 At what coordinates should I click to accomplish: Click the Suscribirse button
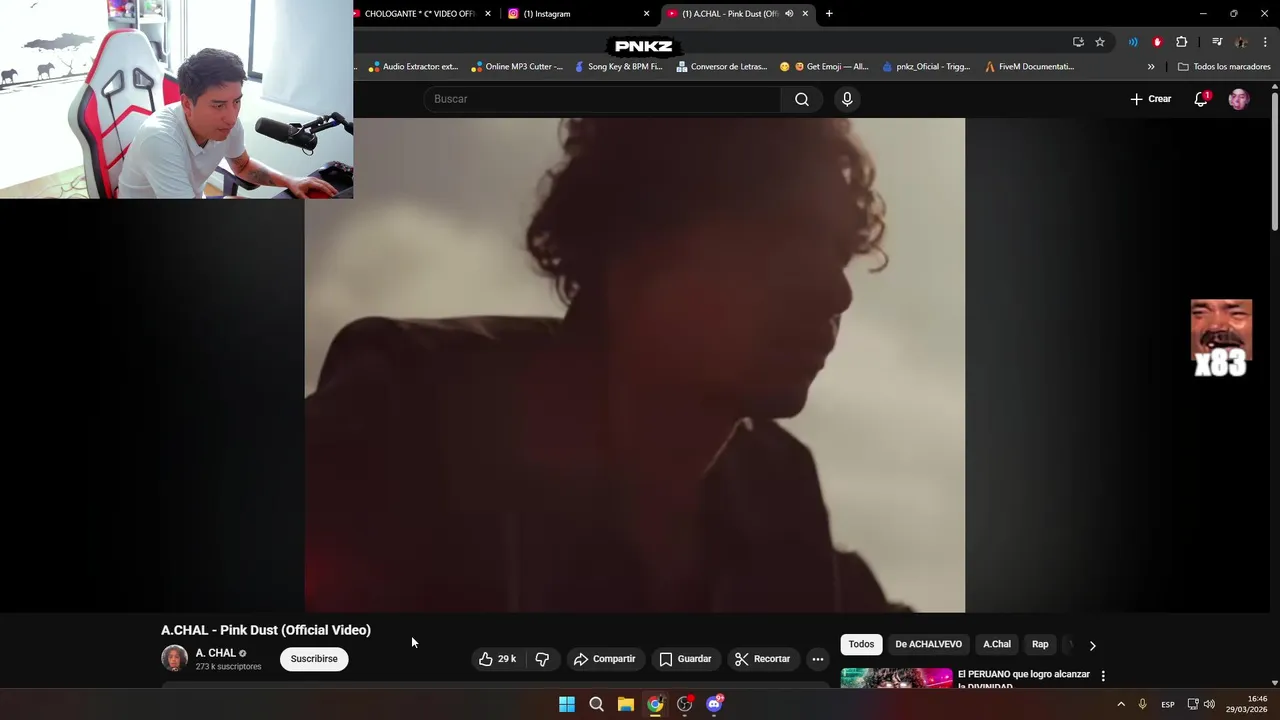pos(314,659)
